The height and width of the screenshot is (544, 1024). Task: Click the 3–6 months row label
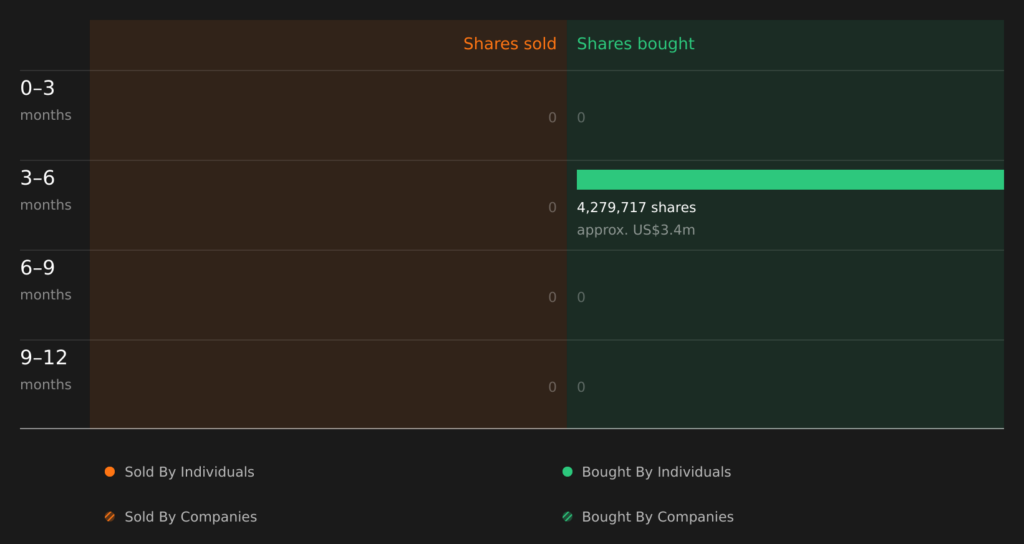coord(45,190)
